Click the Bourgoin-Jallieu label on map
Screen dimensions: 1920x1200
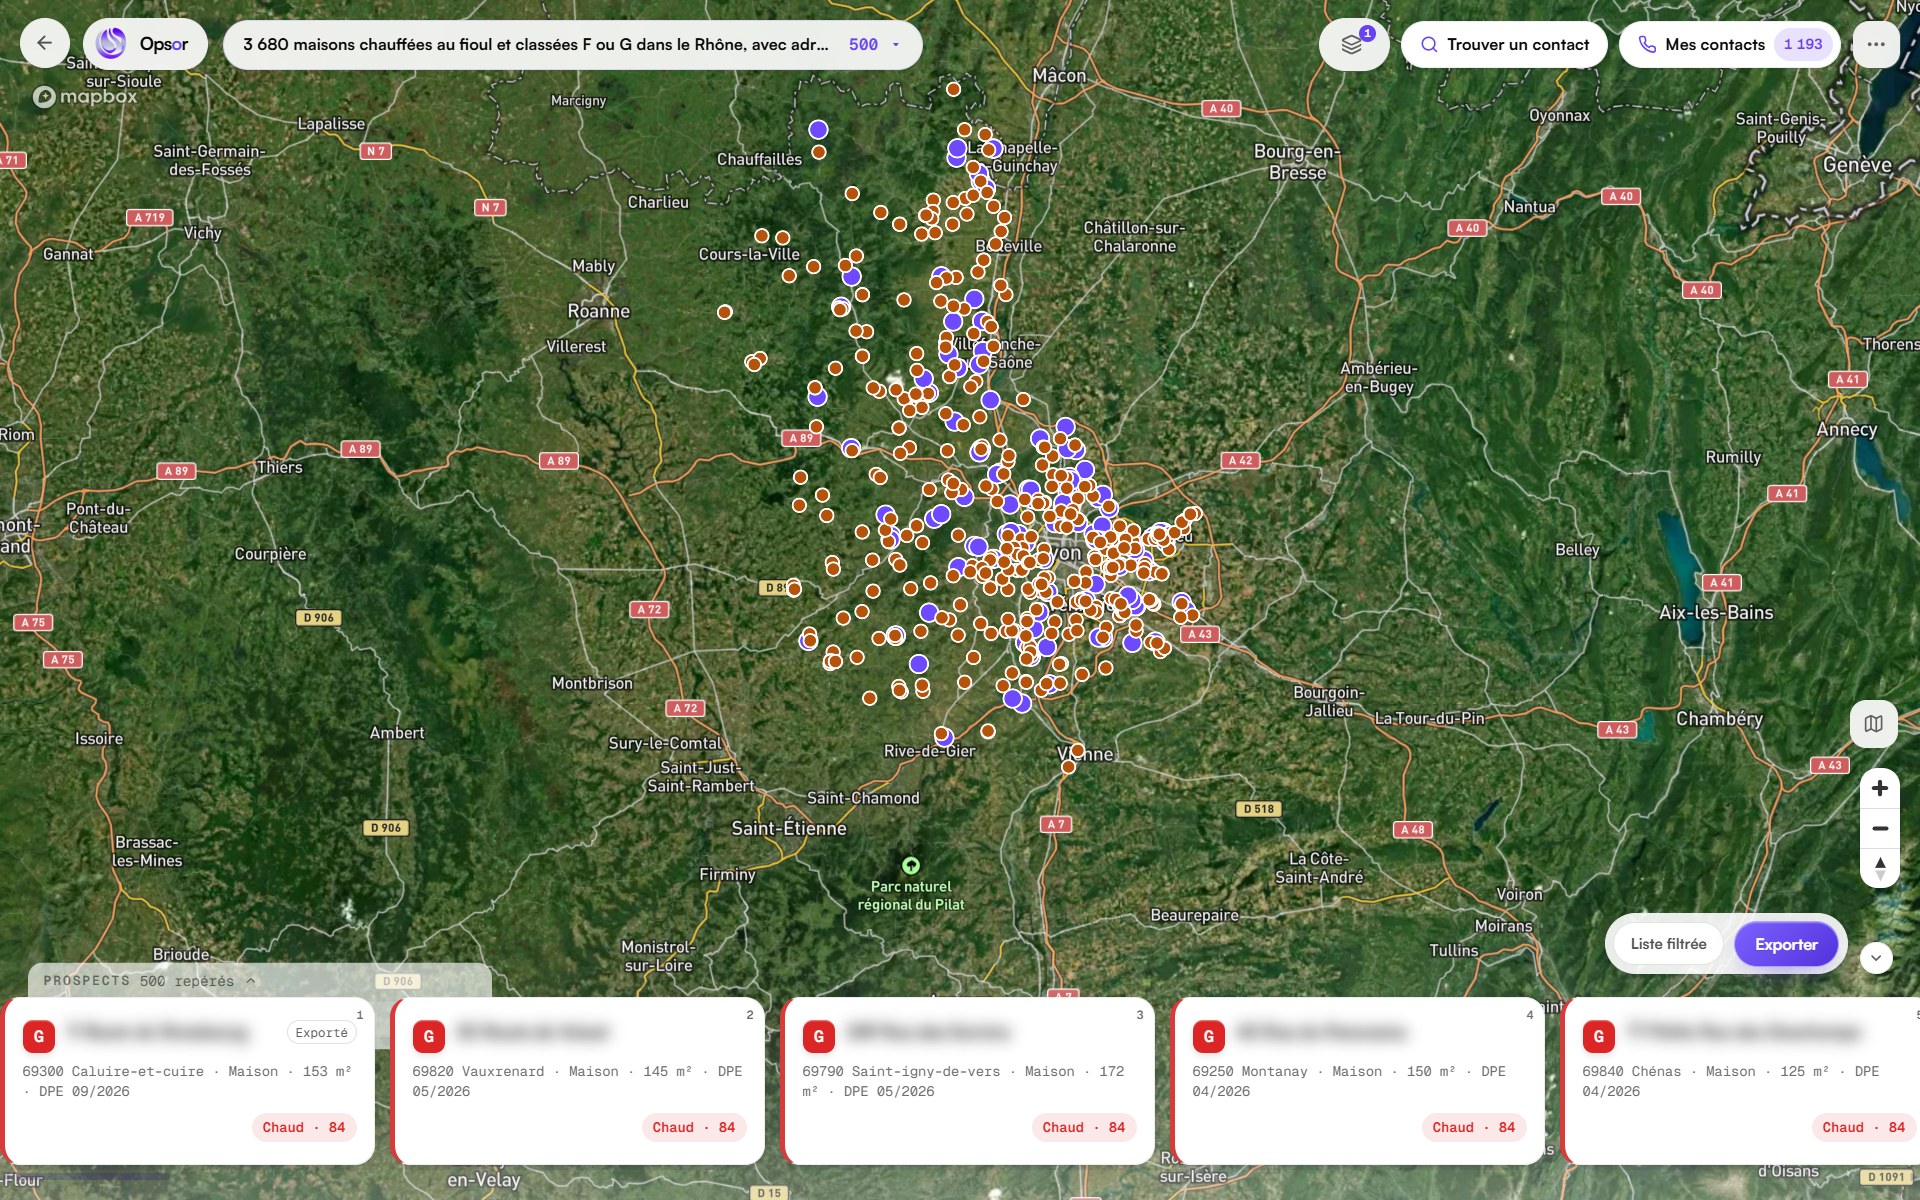pos(1328,701)
